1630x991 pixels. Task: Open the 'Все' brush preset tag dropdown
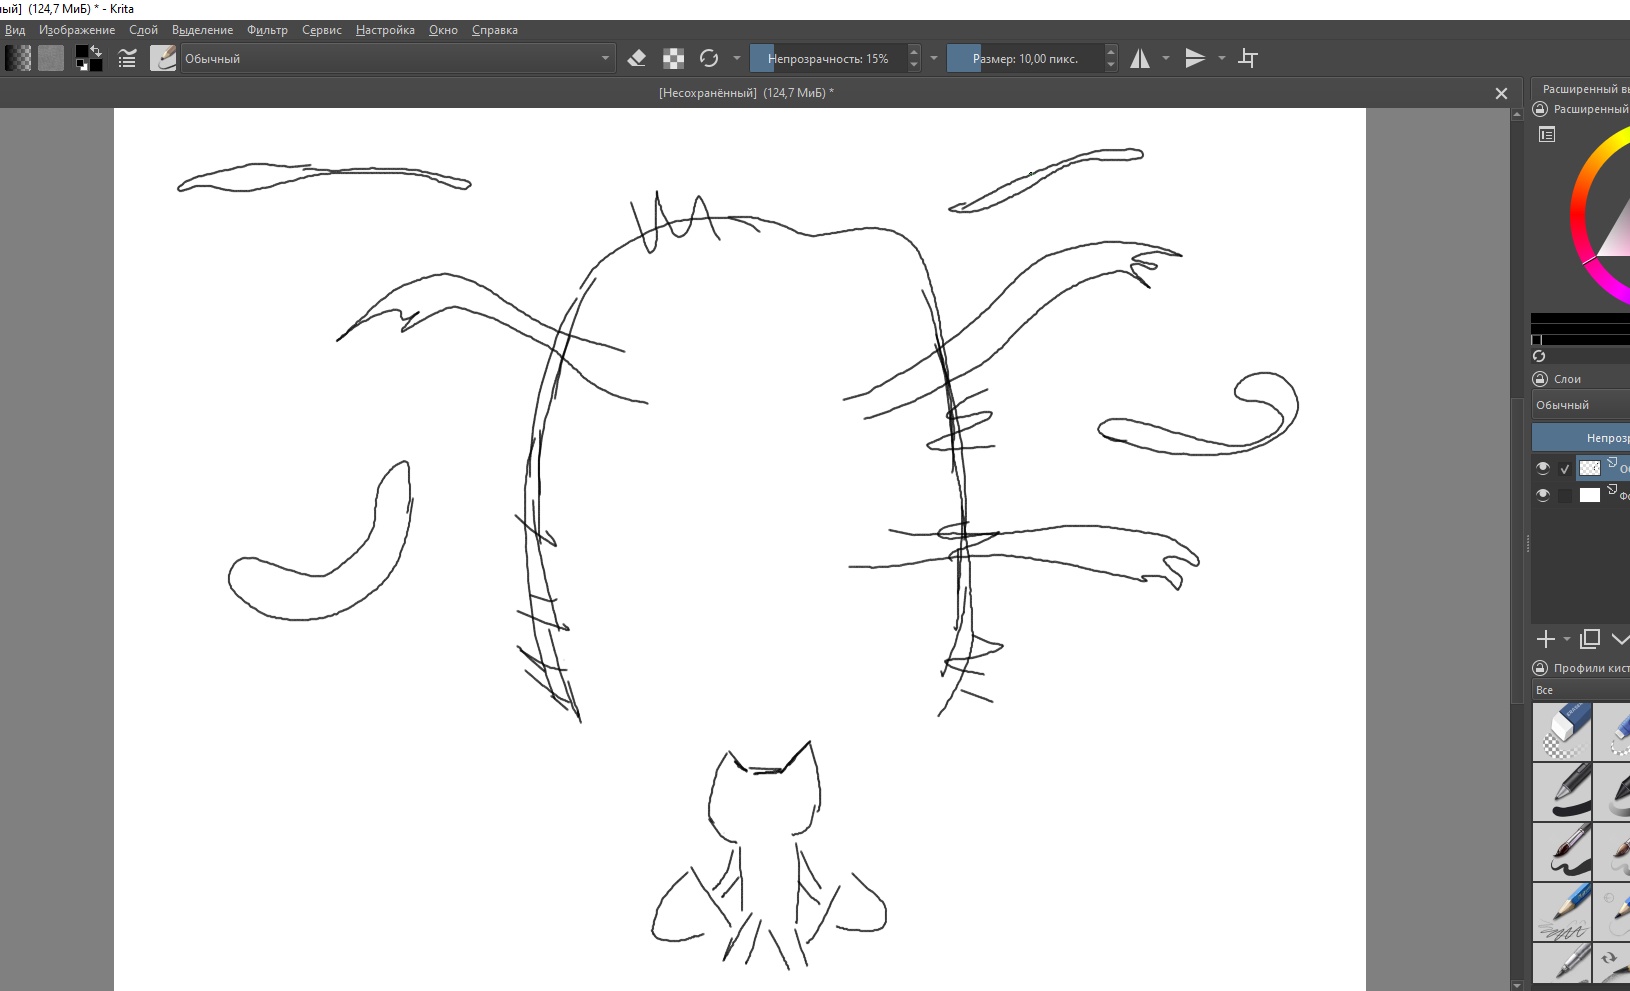[1580, 690]
